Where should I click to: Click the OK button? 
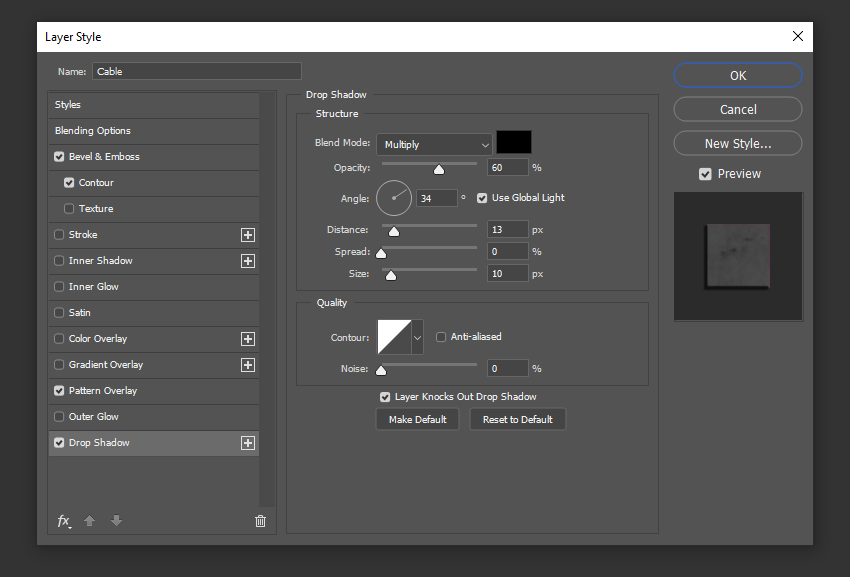(x=738, y=75)
